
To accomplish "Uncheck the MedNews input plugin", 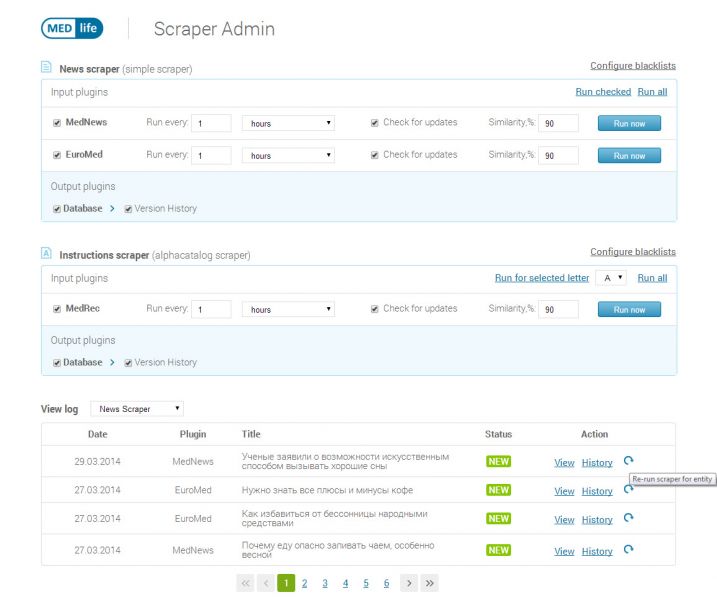I will [x=57, y=123].
